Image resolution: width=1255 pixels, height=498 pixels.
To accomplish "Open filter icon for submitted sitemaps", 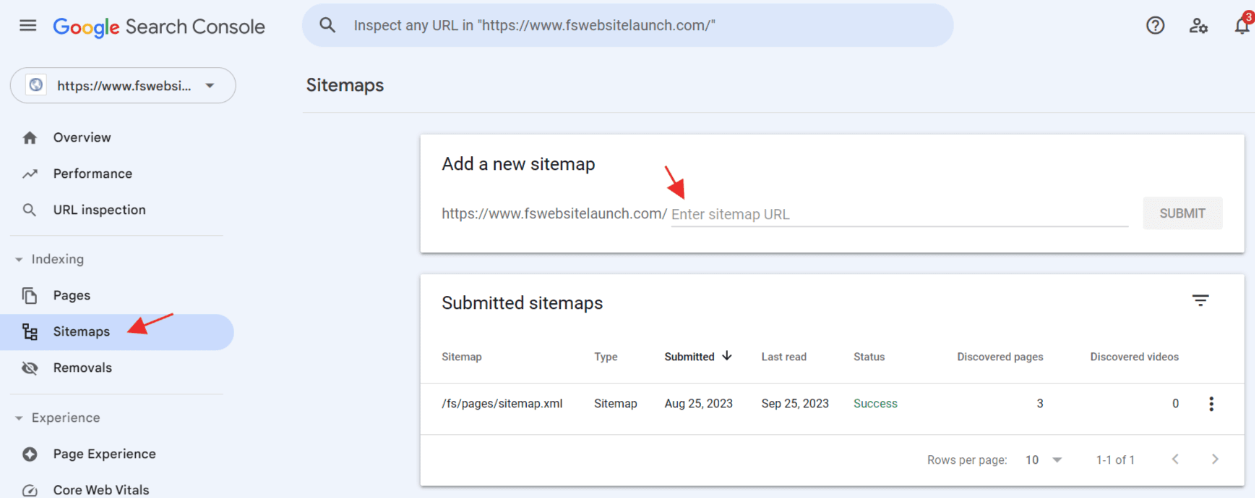I will click(1200, 300).
